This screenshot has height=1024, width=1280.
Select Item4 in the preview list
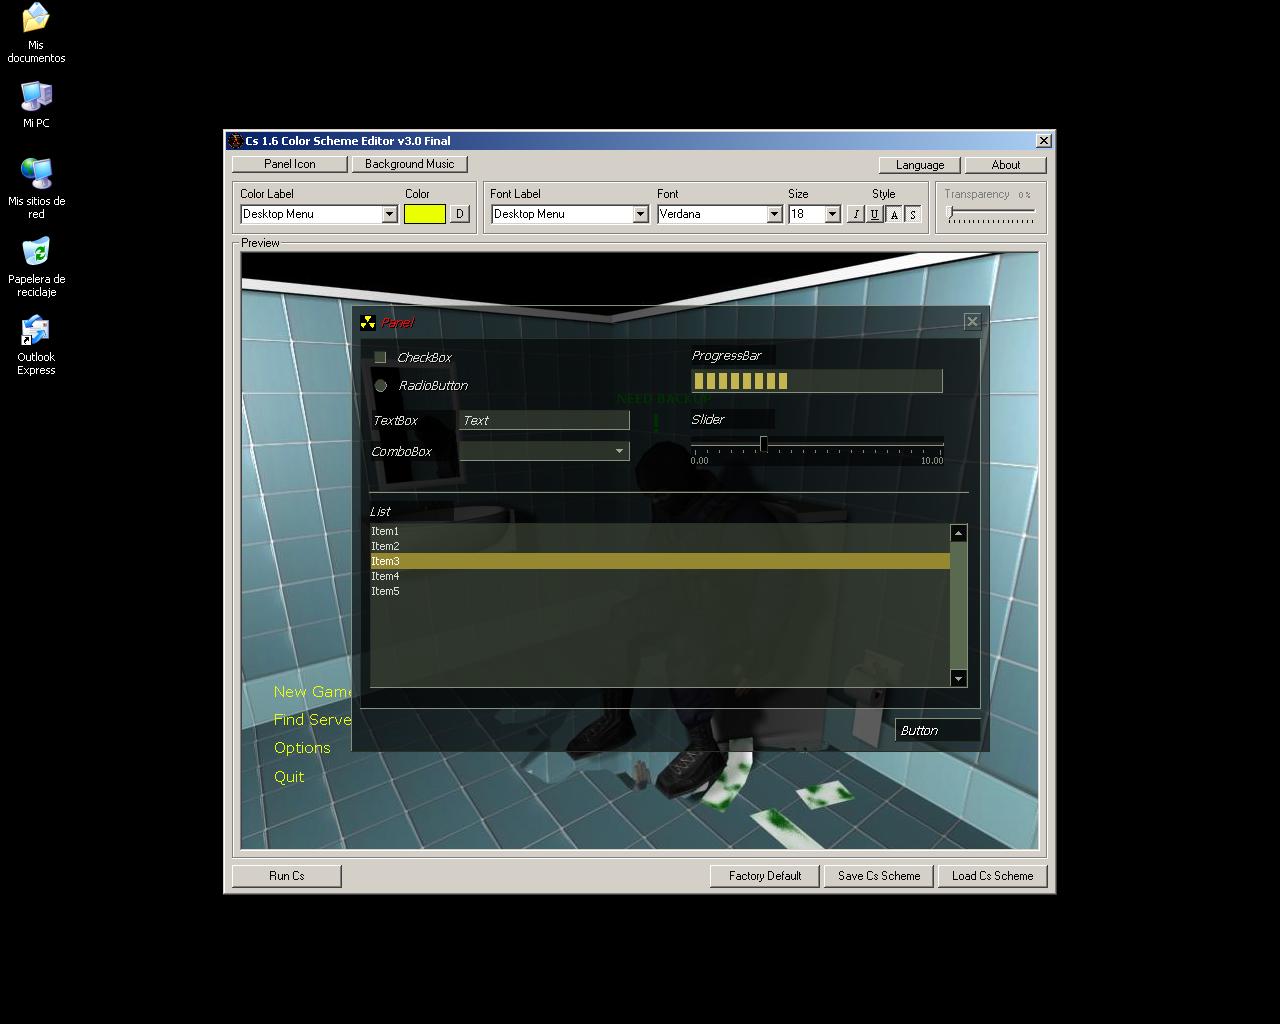tap(660, 577)
